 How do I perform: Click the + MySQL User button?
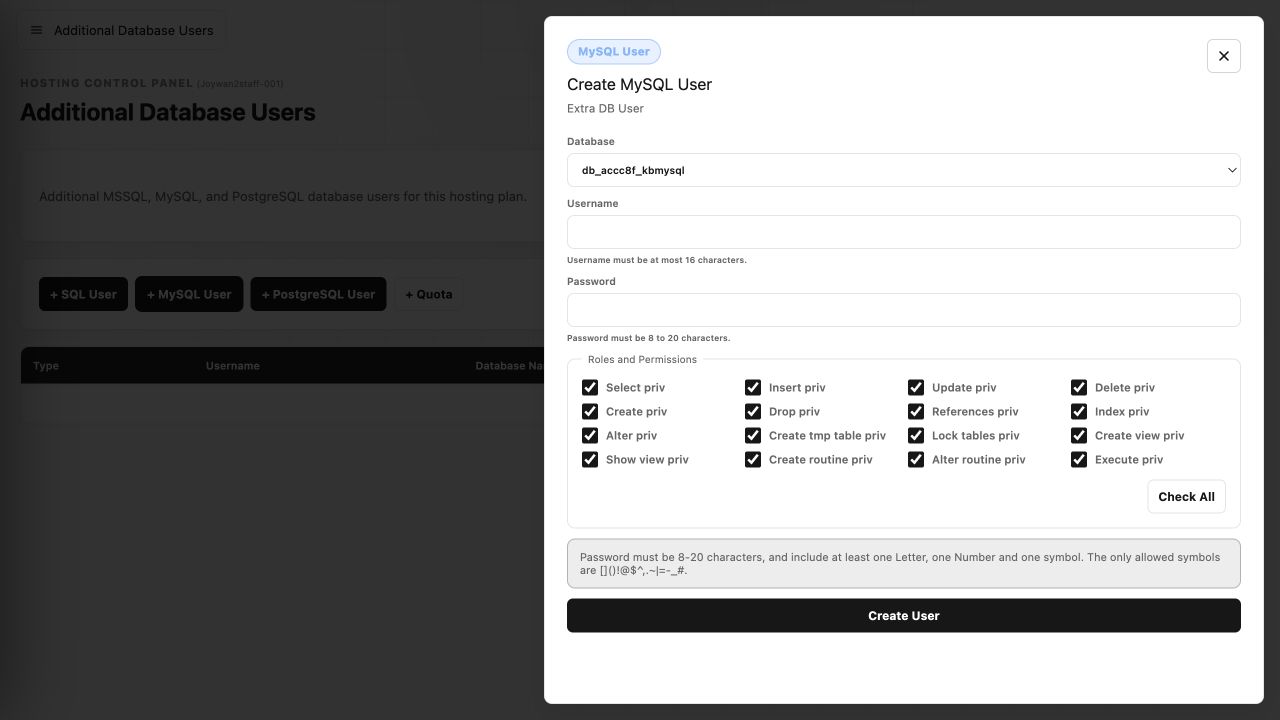189,294
